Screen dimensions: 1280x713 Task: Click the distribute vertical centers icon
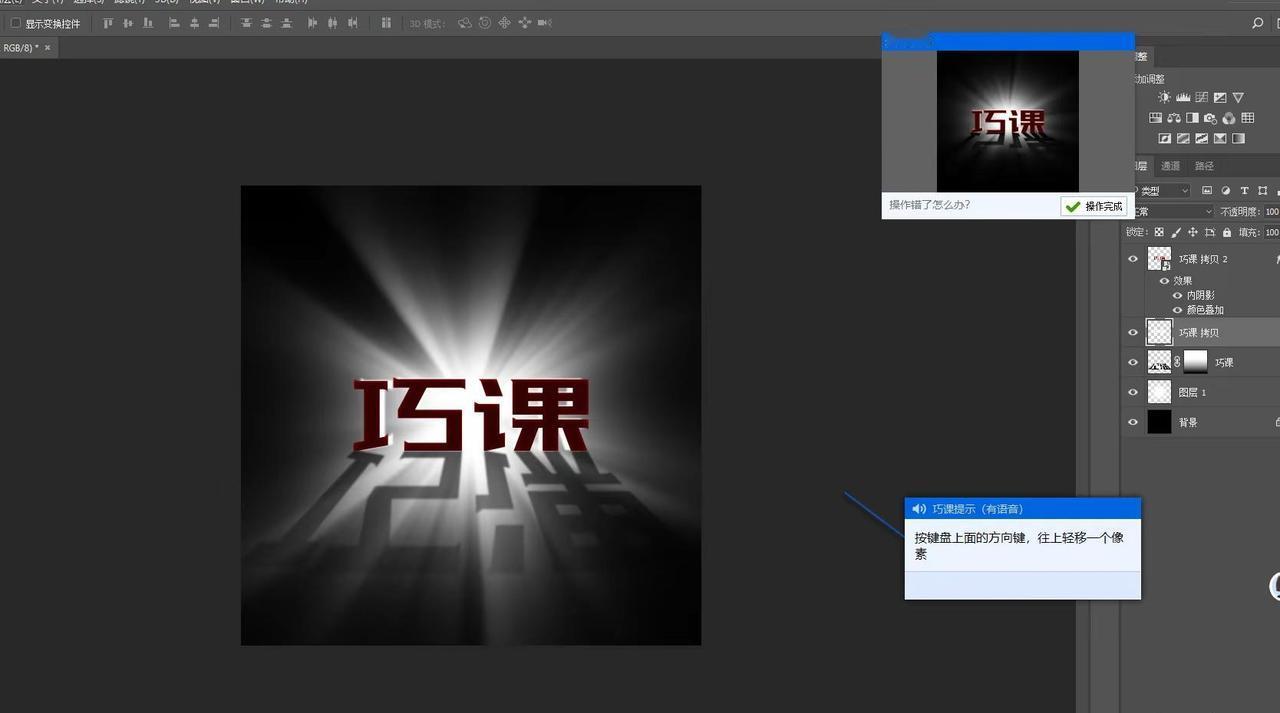click(266, 23)
